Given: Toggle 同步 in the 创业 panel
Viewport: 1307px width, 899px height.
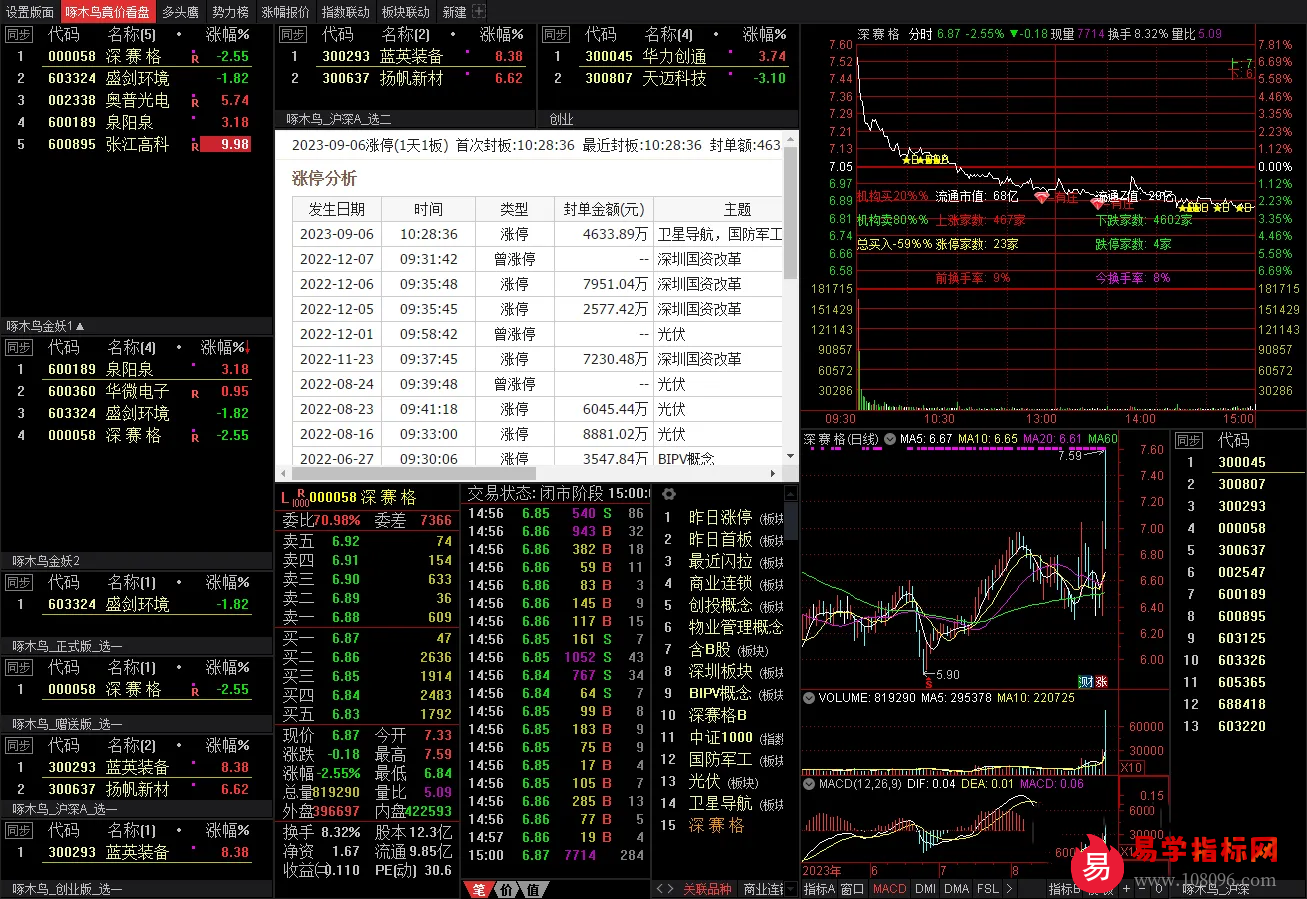Looking at the screenshot, I should pos(555,35).
